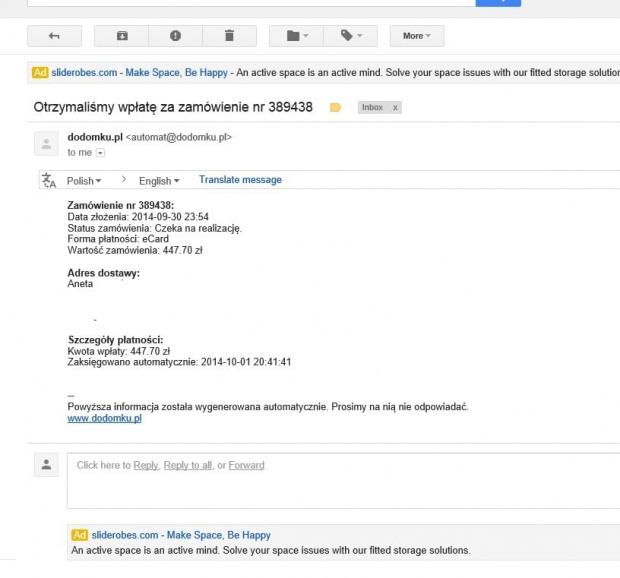
Task: Open the More actions menu
Action: coord(417,36)
